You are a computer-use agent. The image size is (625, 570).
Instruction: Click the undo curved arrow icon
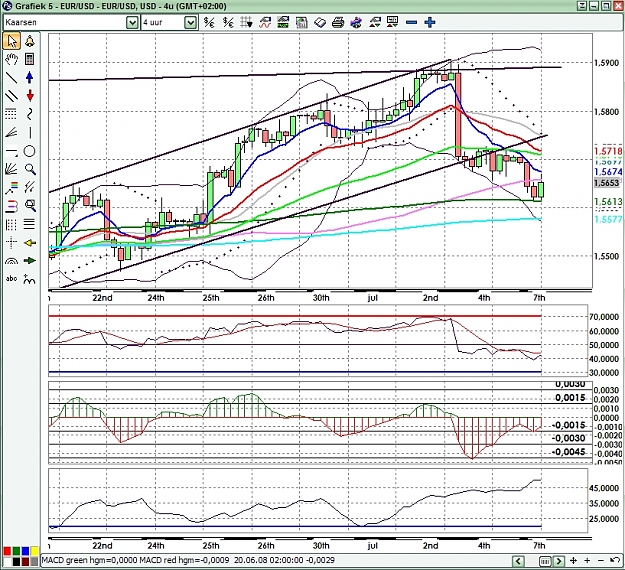[615, 561]
